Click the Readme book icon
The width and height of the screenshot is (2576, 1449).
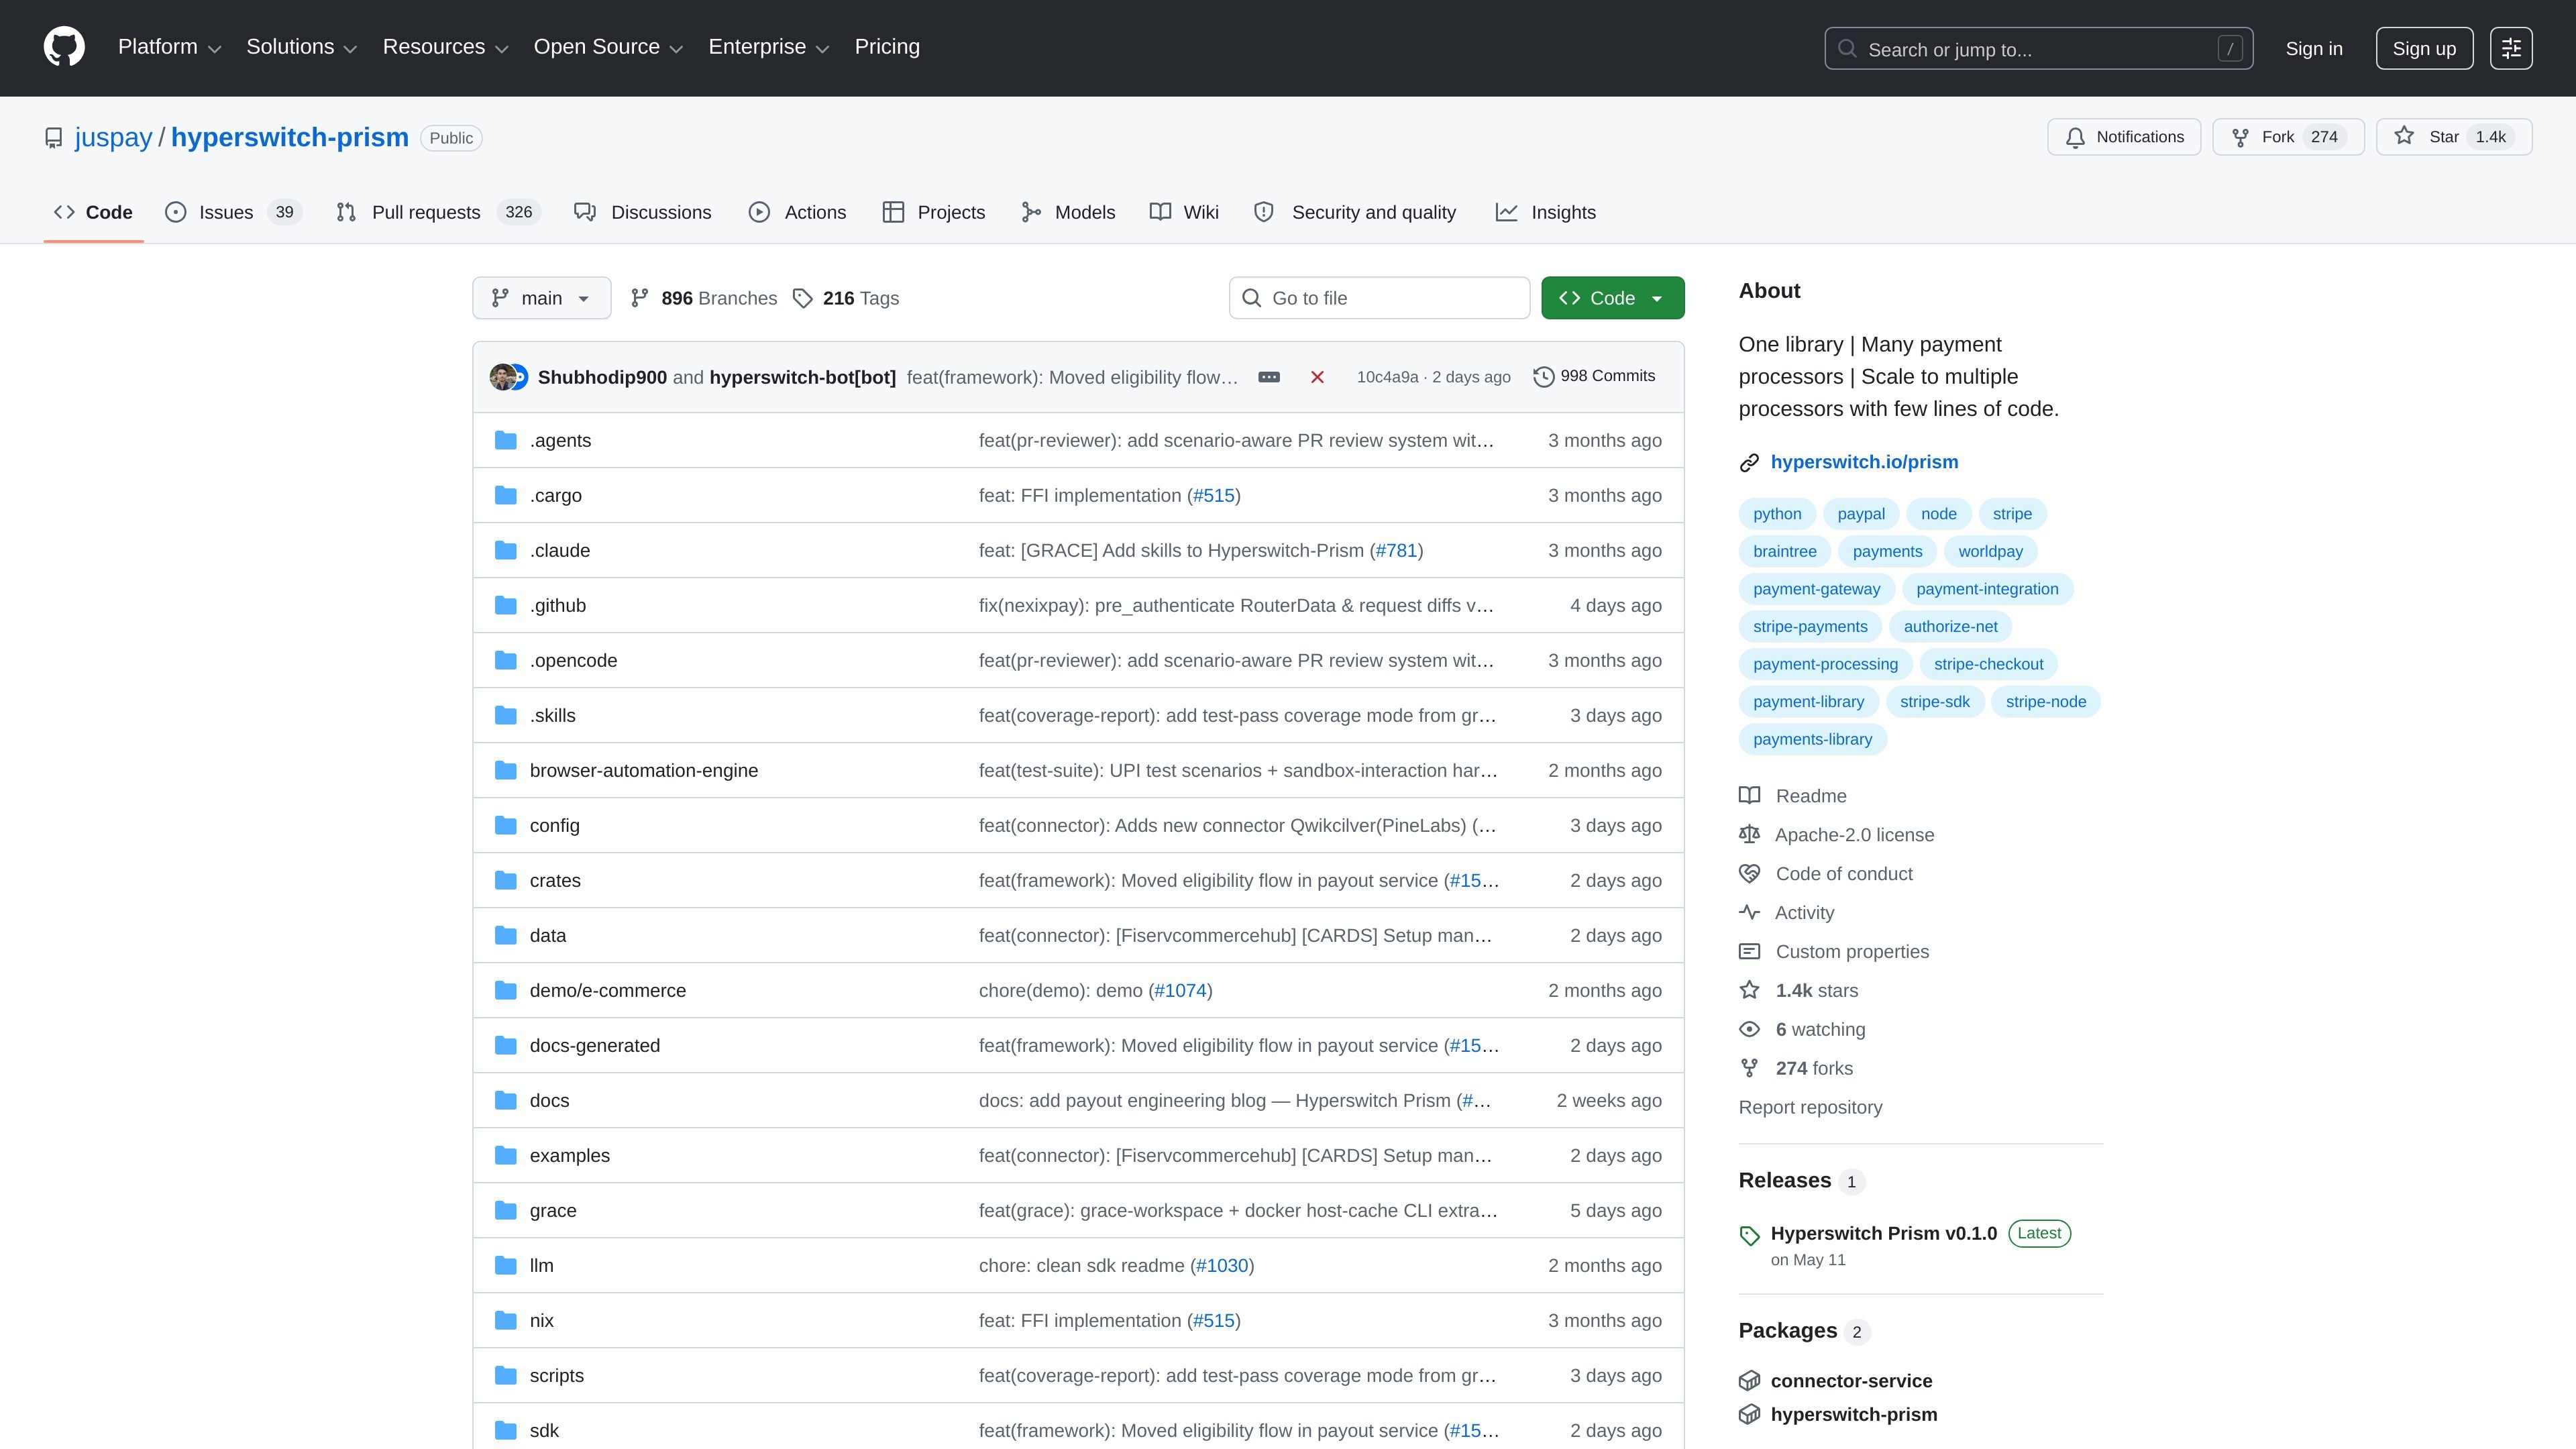click(1749, 795)
